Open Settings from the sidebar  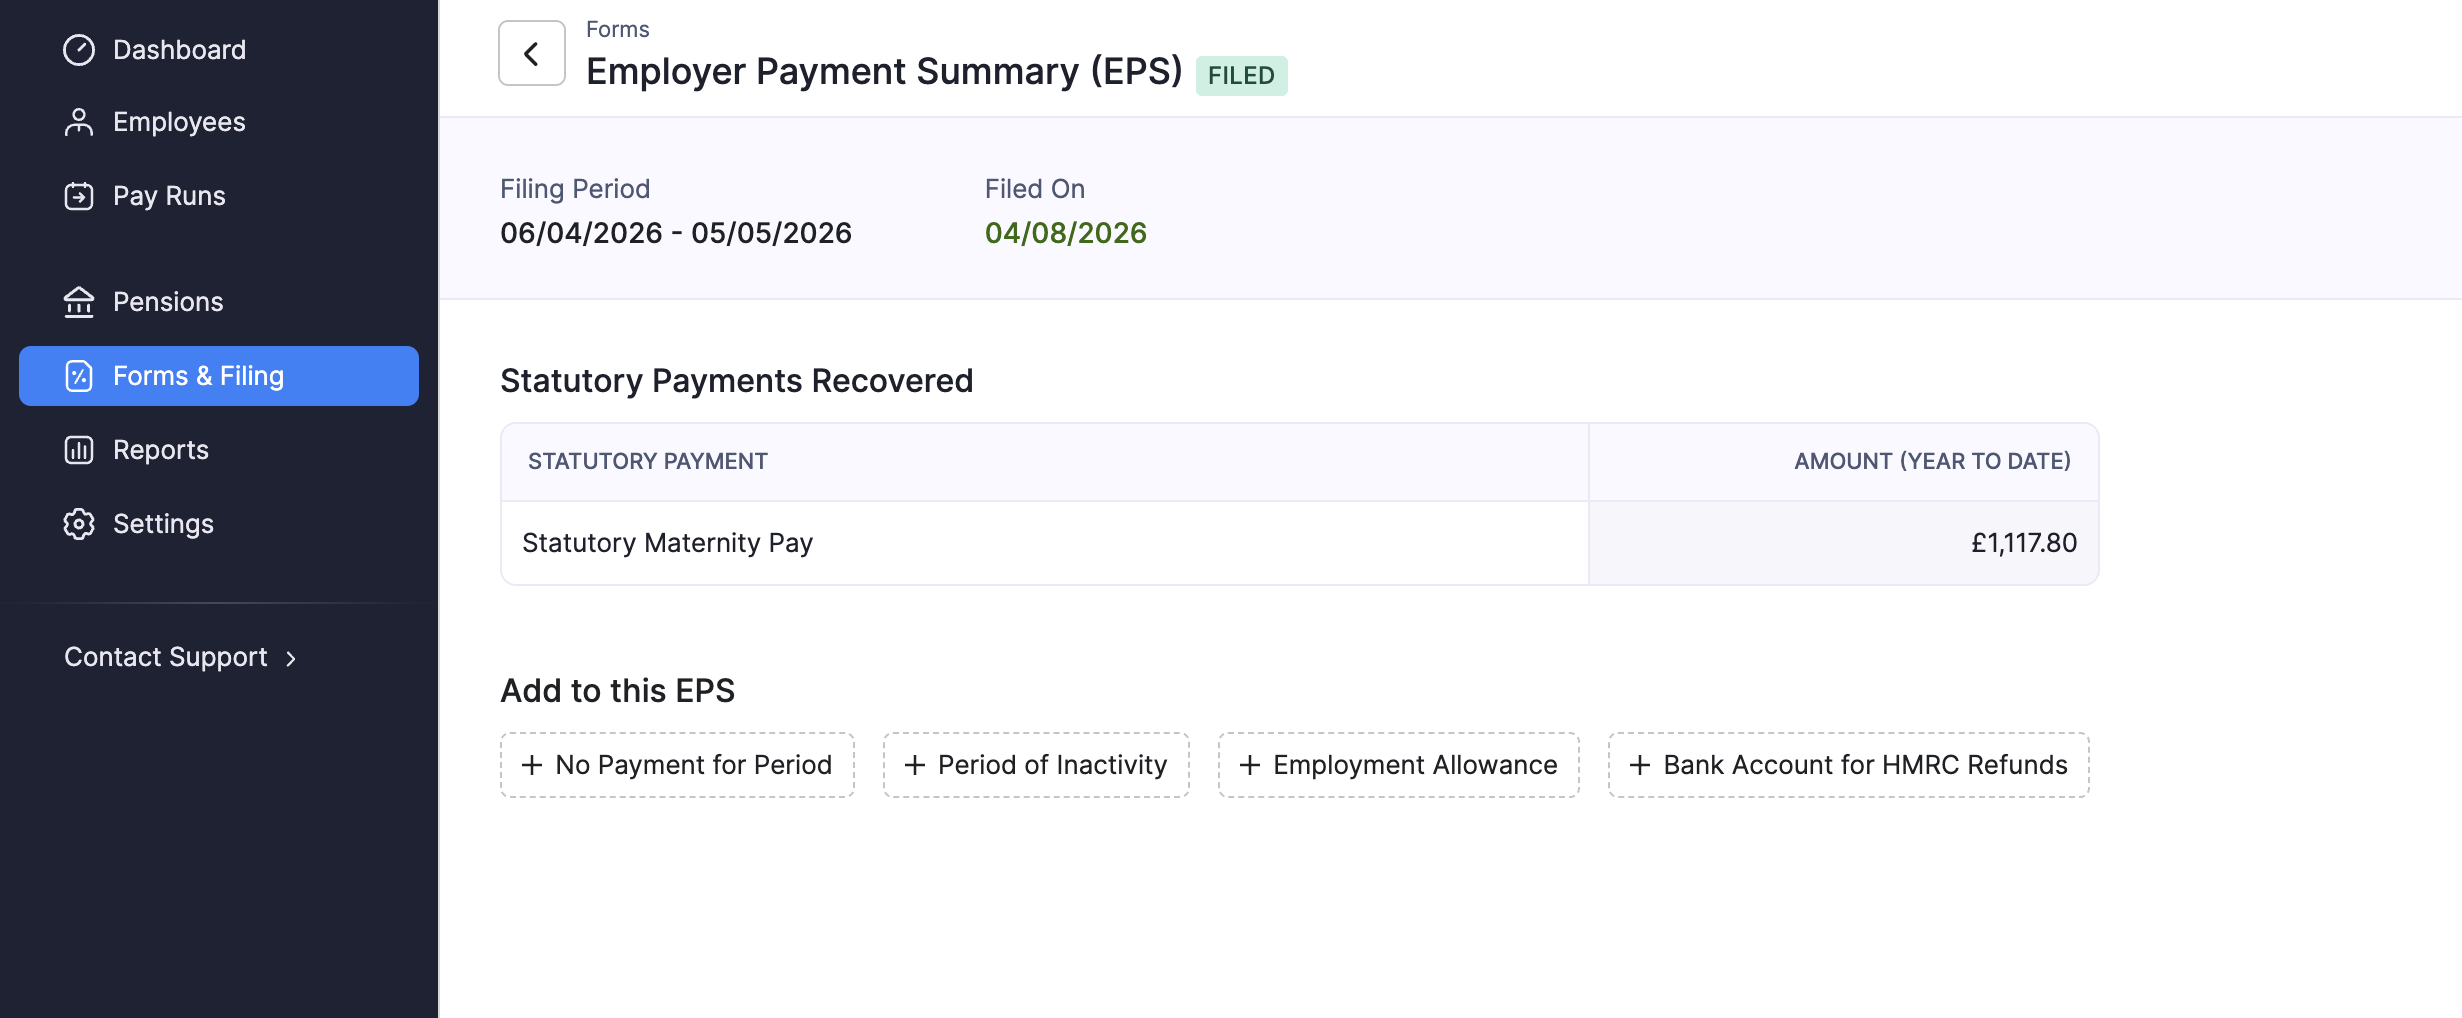tap(219, 524)
